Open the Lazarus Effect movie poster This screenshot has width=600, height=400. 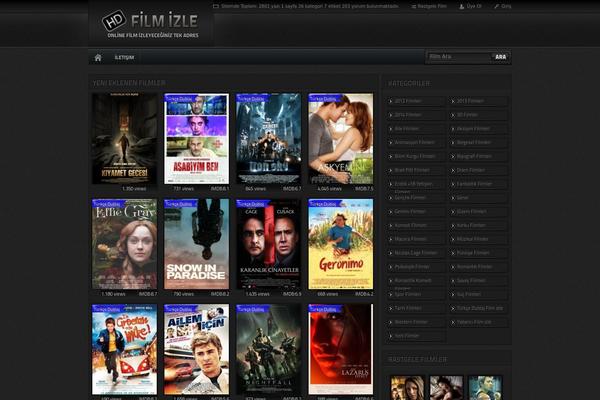(x=341, y=349)
